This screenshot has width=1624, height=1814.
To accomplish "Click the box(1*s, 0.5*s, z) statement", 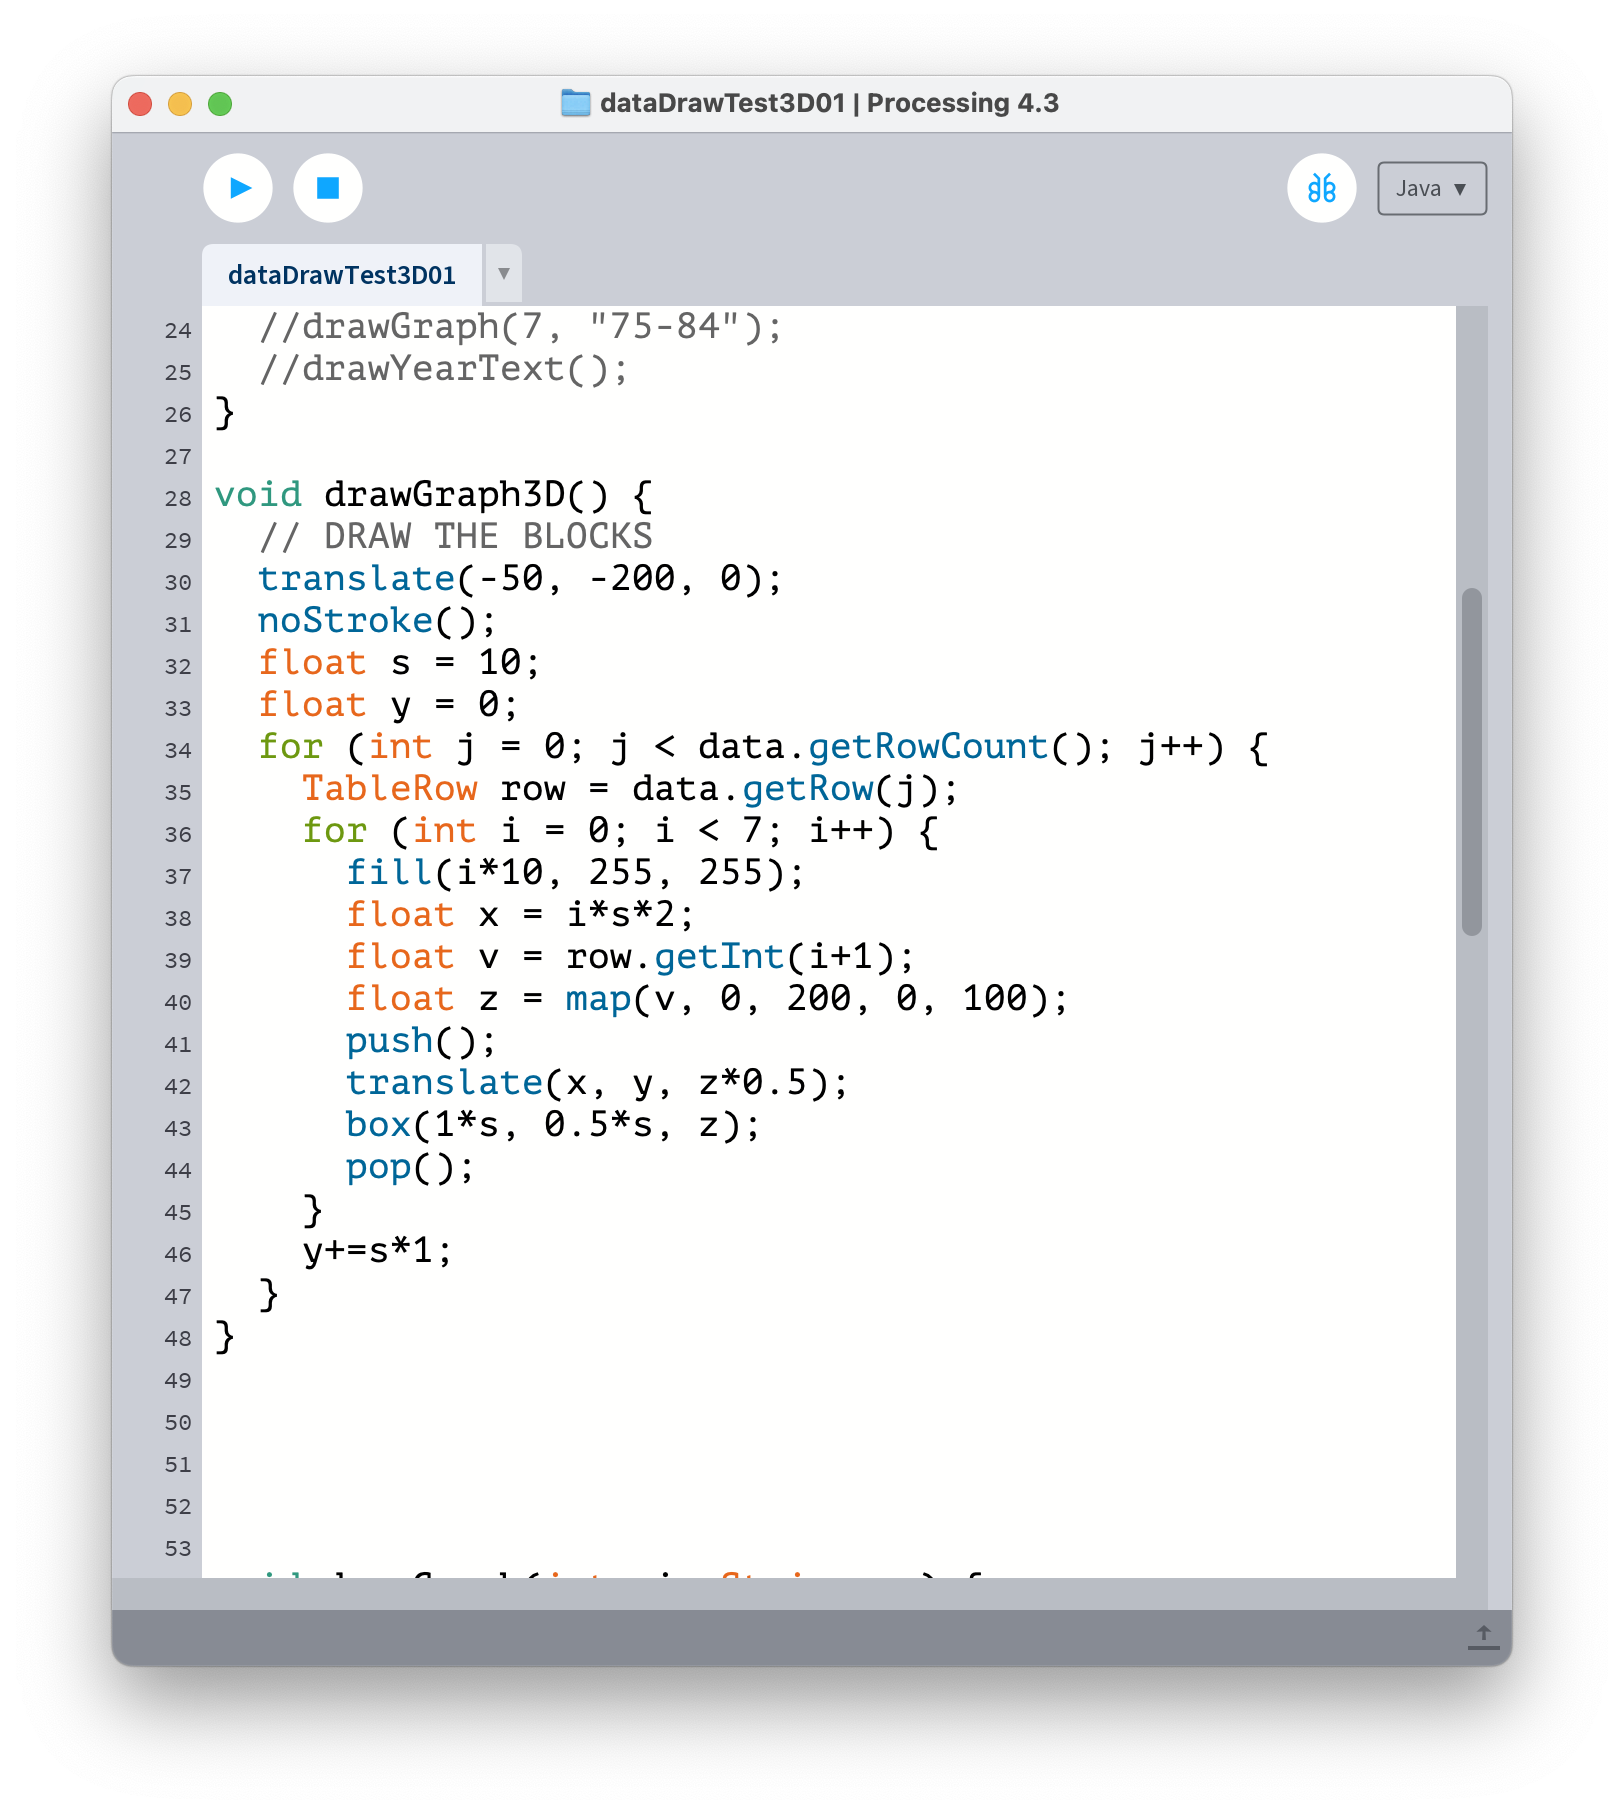I will (552, 1125).
